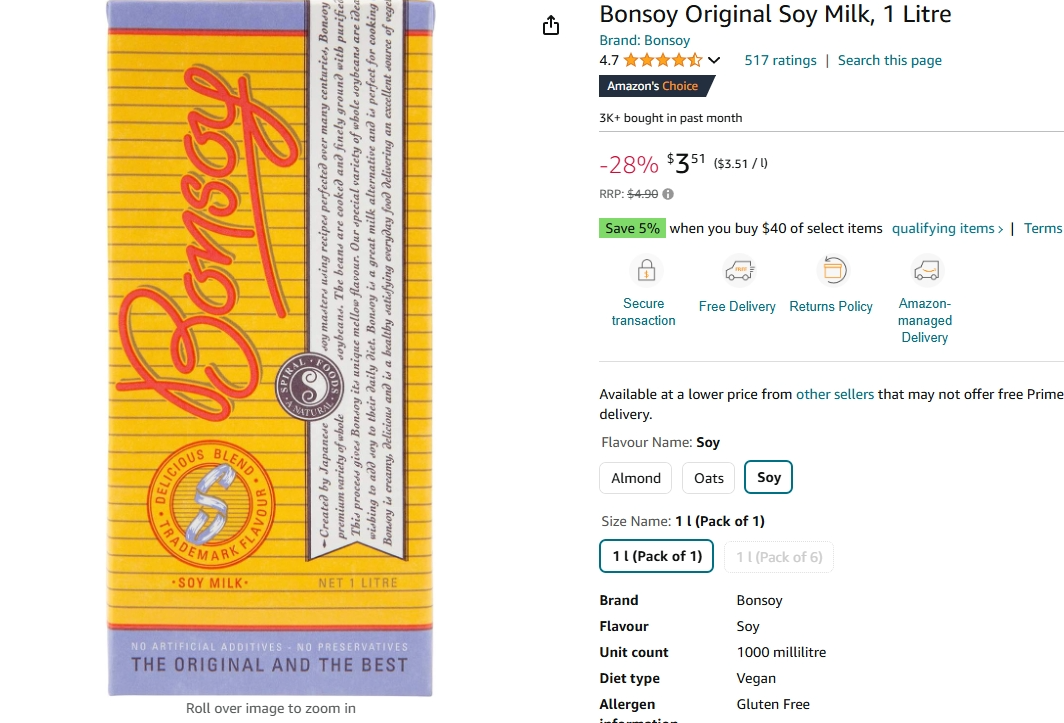This screenshot has width=1064, height=723.
Task: Expand the ratings breakdown chevron
Action: tap(714, 60)
